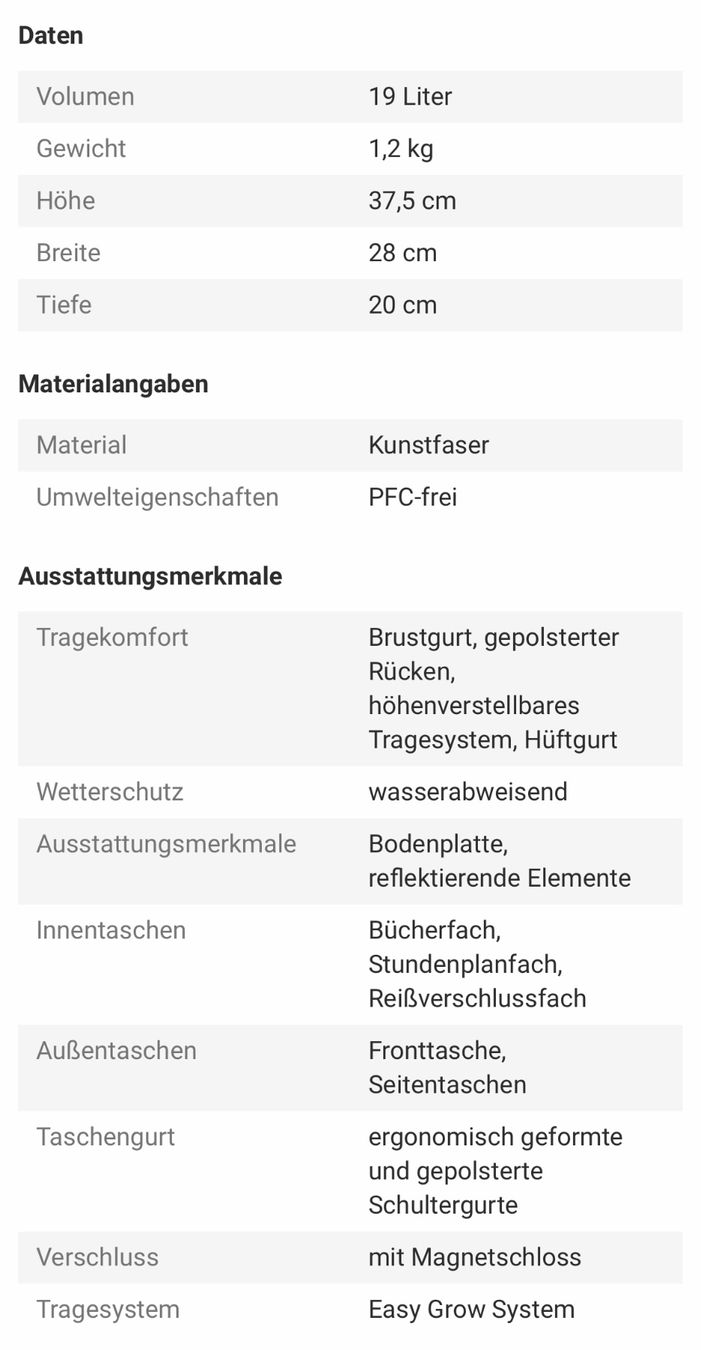Select the Brustgurt, gepolsterter Rücken text
The width and height of the screenshot is (701, 1350).
[x=493, y=654]
